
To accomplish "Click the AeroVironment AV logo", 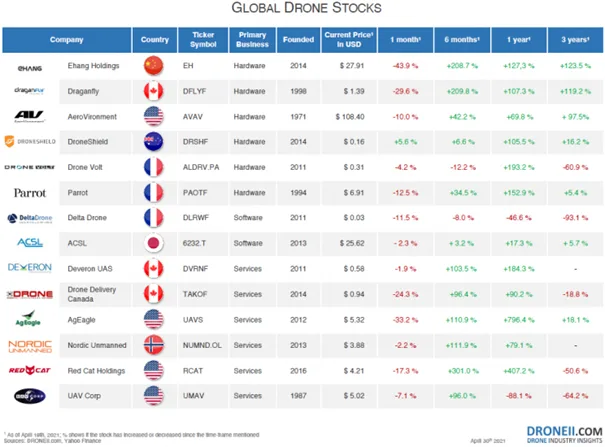I will coord(27,116).
